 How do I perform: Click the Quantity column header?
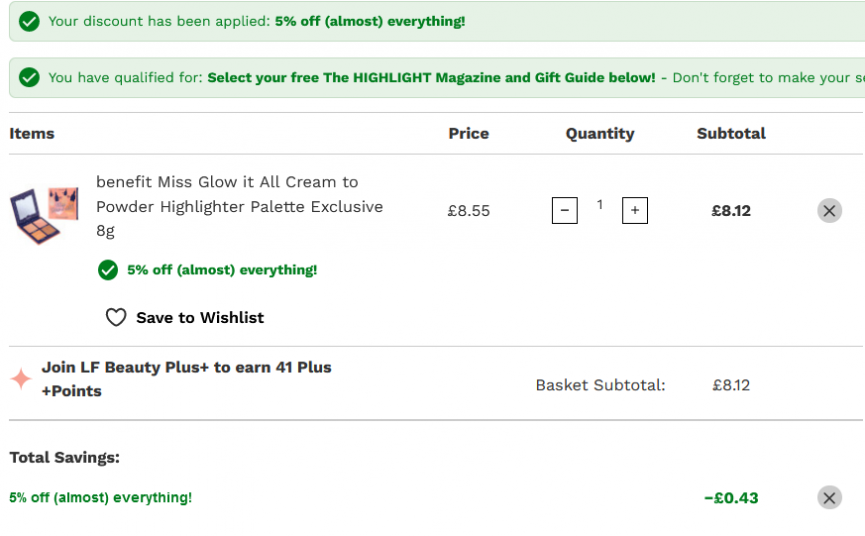pyautogui.click(x=600, y=134)
